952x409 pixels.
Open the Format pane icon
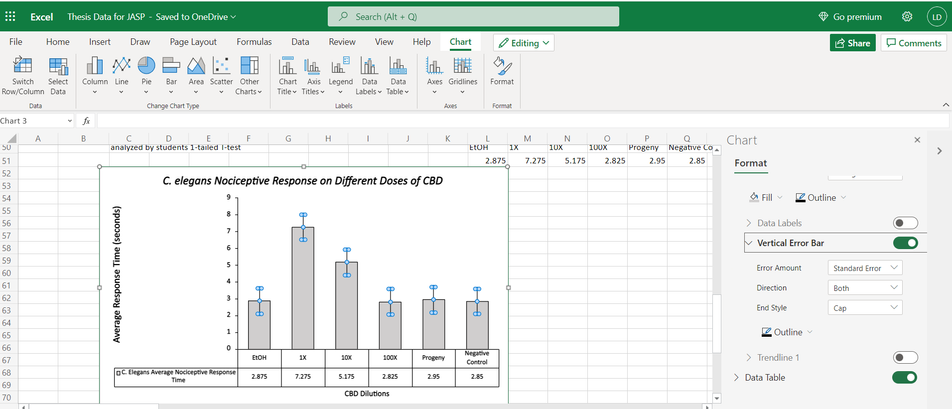[502, 65]
